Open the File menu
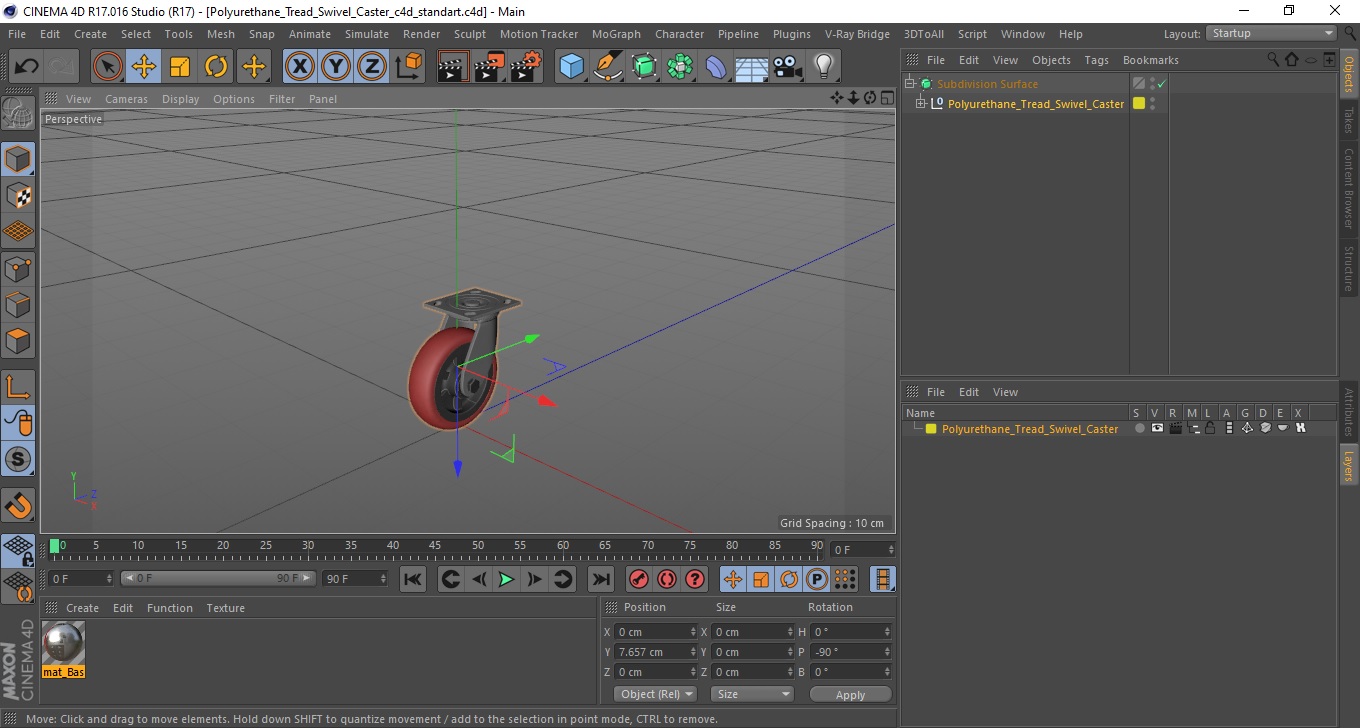Image resolution: width=1360 pixels, height=728 pixels. tap(16, 34)
